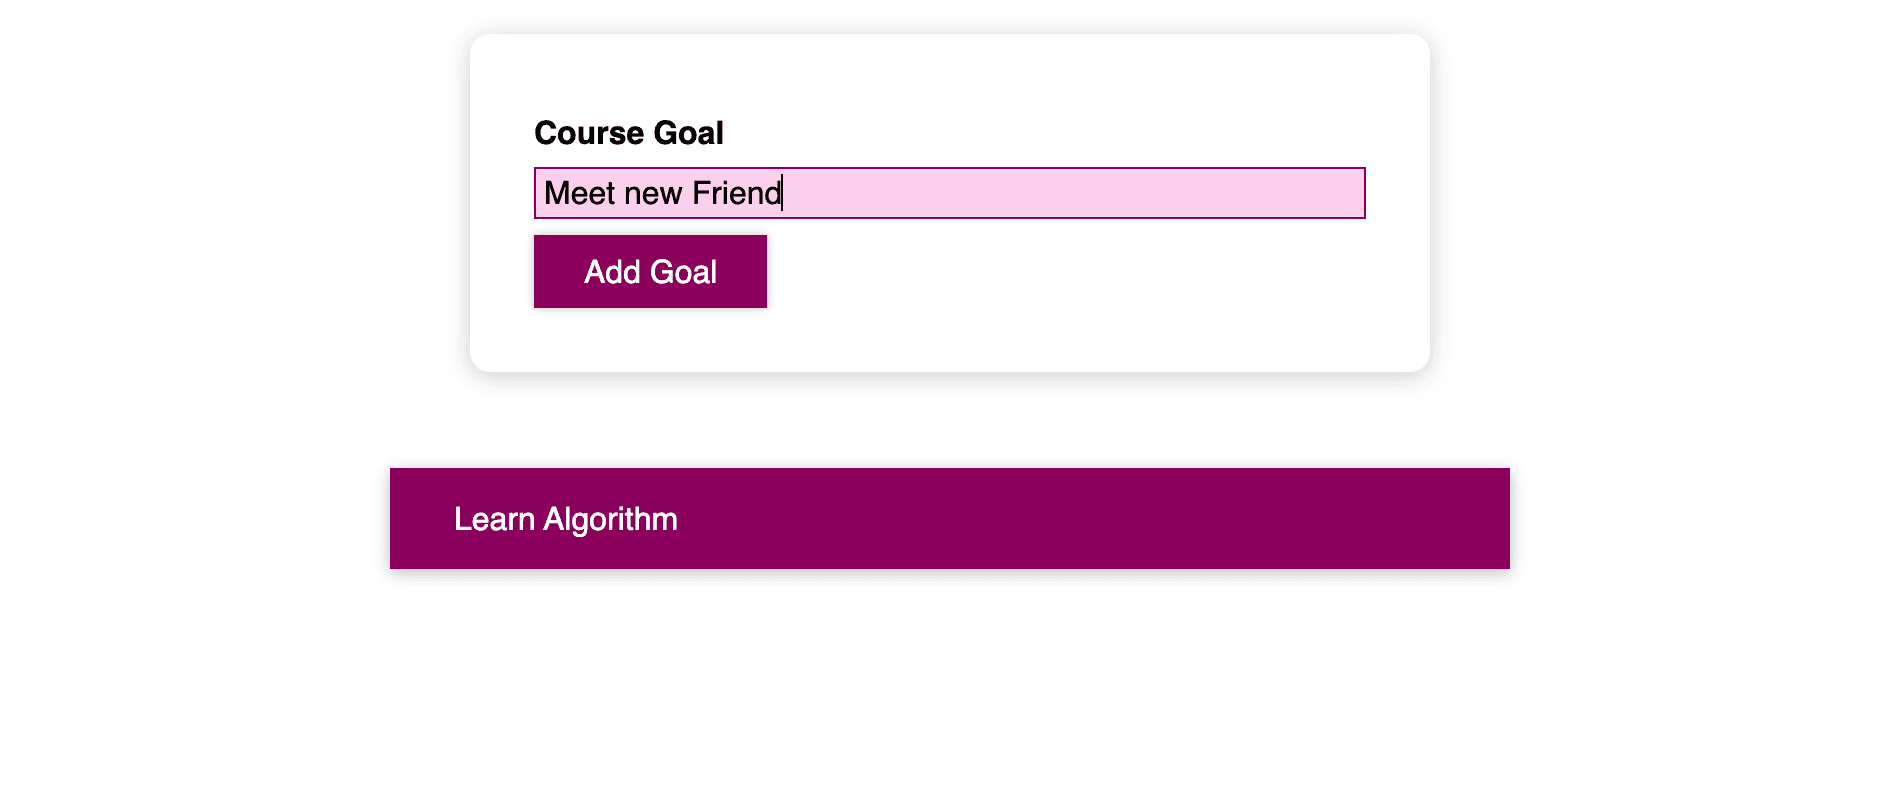
Task: Click the word 'Friend' in the input
Action: [x=736, y=193]
